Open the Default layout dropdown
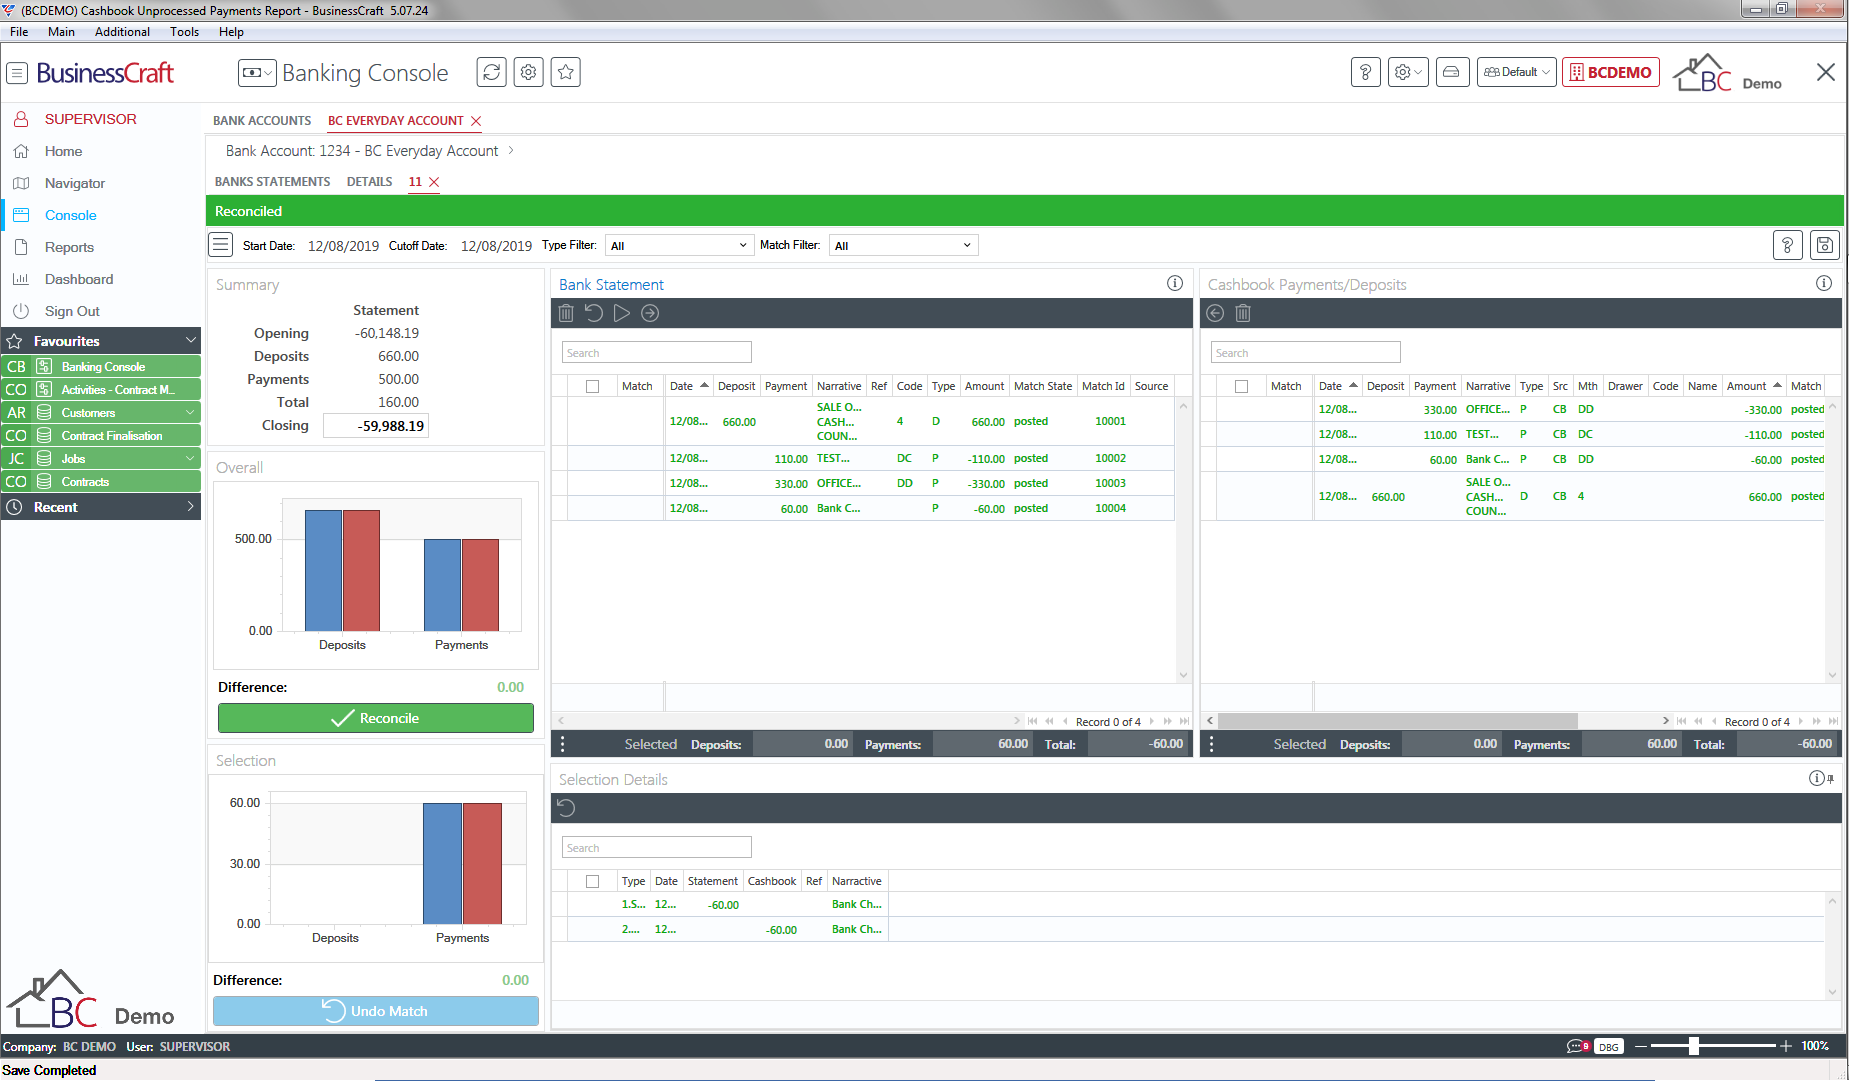The image size is (1849, 1081). 1517,72
